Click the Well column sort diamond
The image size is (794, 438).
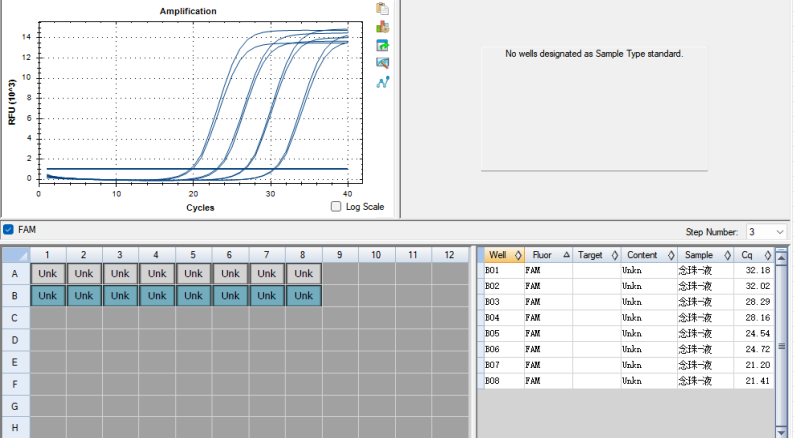518,255
